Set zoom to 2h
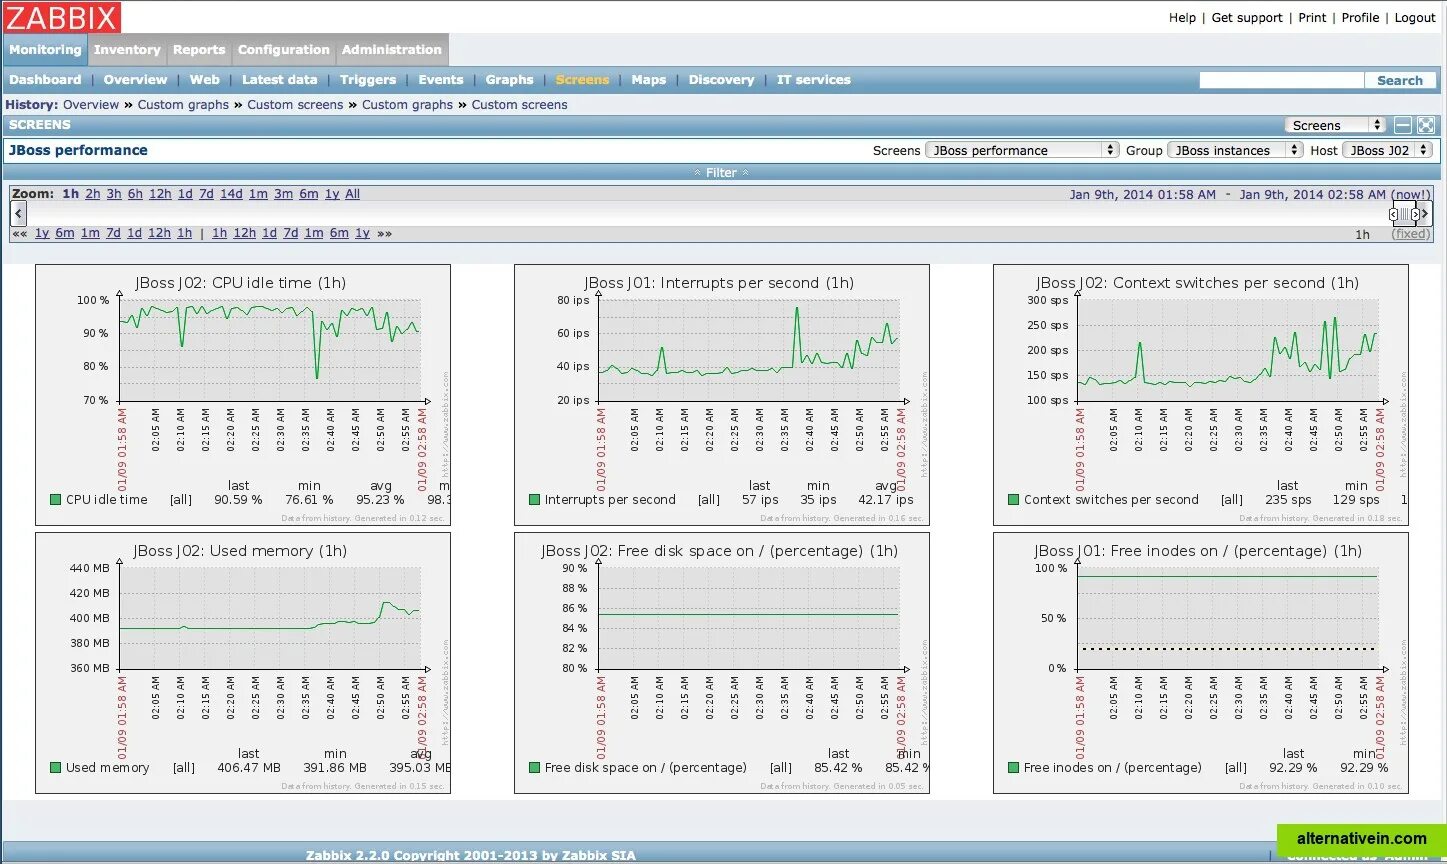The height and width of the screenshot is (864, 1447). pos(92,194)
